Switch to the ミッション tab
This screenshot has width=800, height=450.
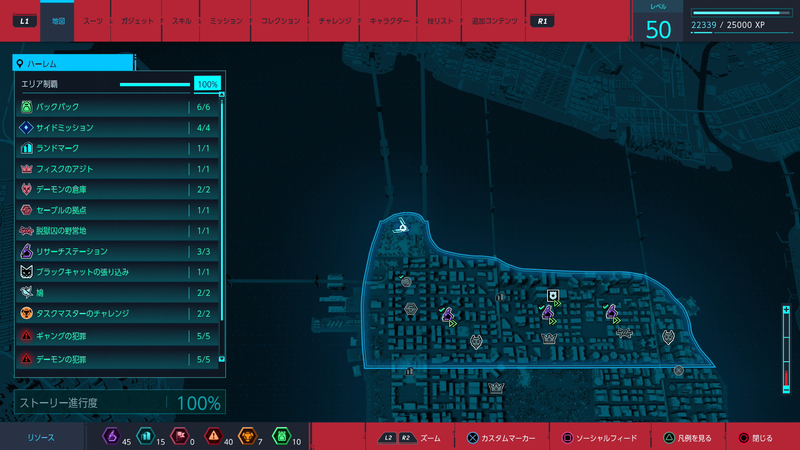(x=226, y=21)
